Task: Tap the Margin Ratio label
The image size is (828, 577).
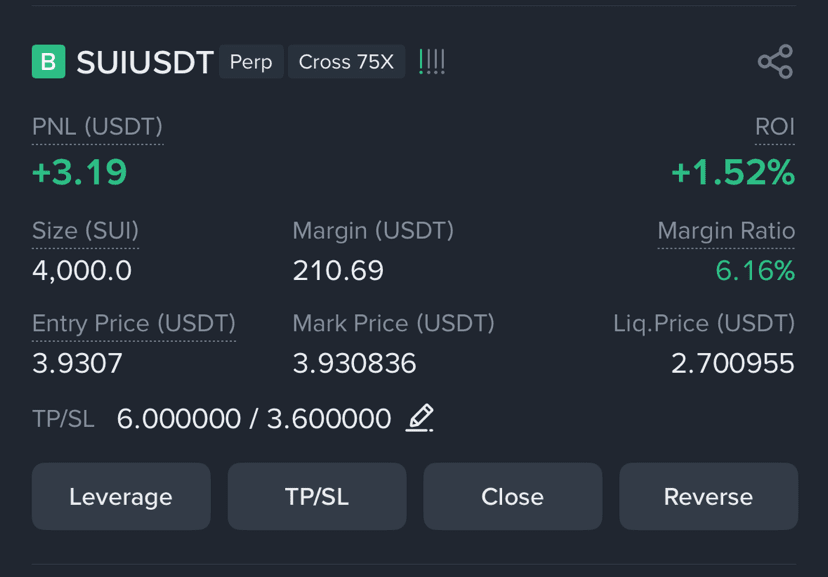Action: point(726,231)
